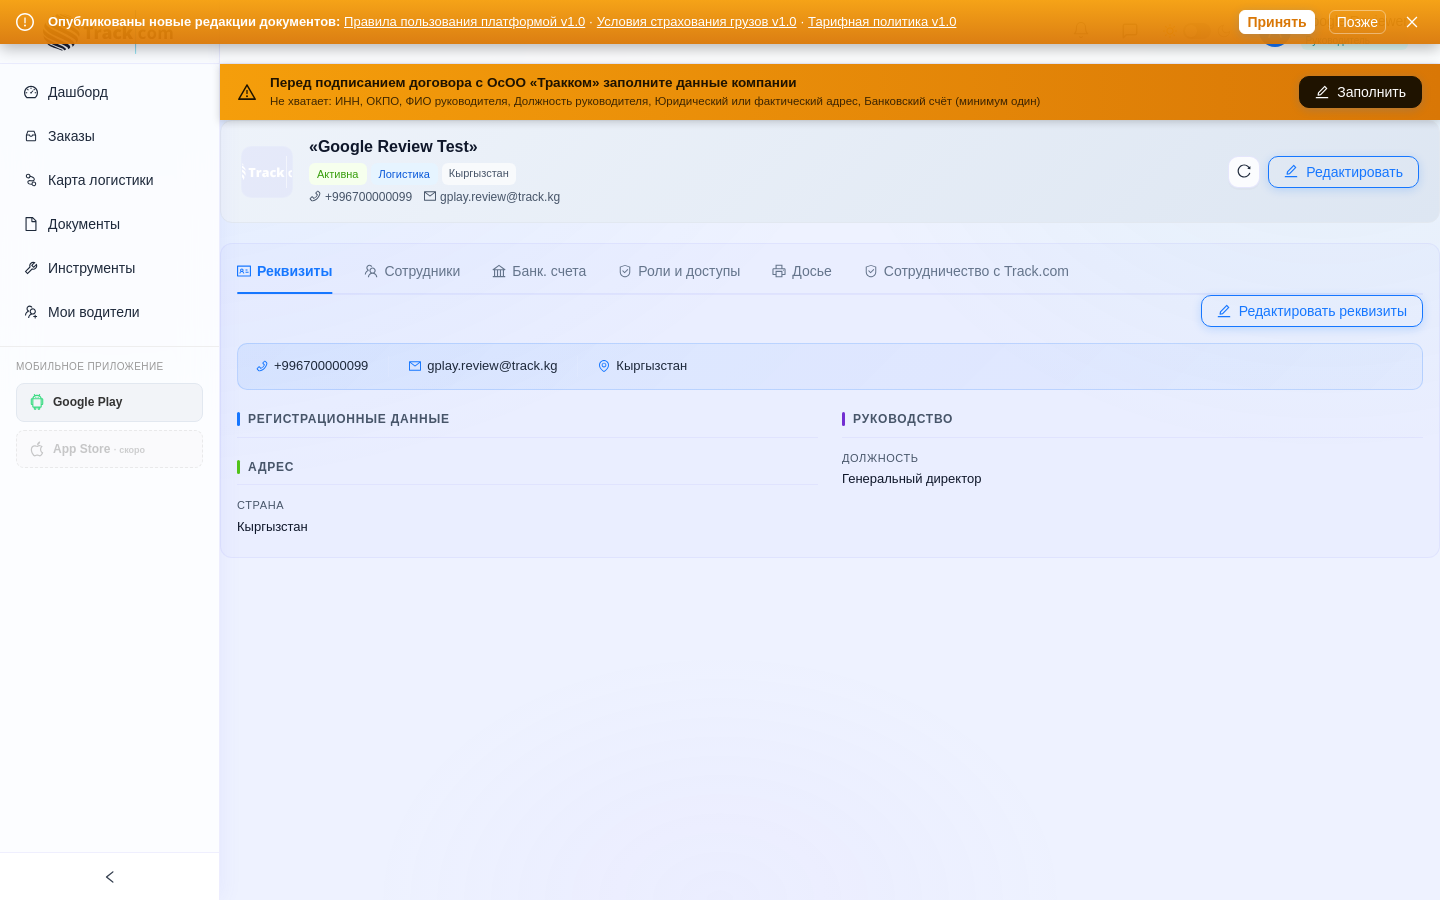Image resolution: width=1440 pixels, height=900 pixels.
Task: Click the Генеральный директор value
Action: tap(912, 479)
